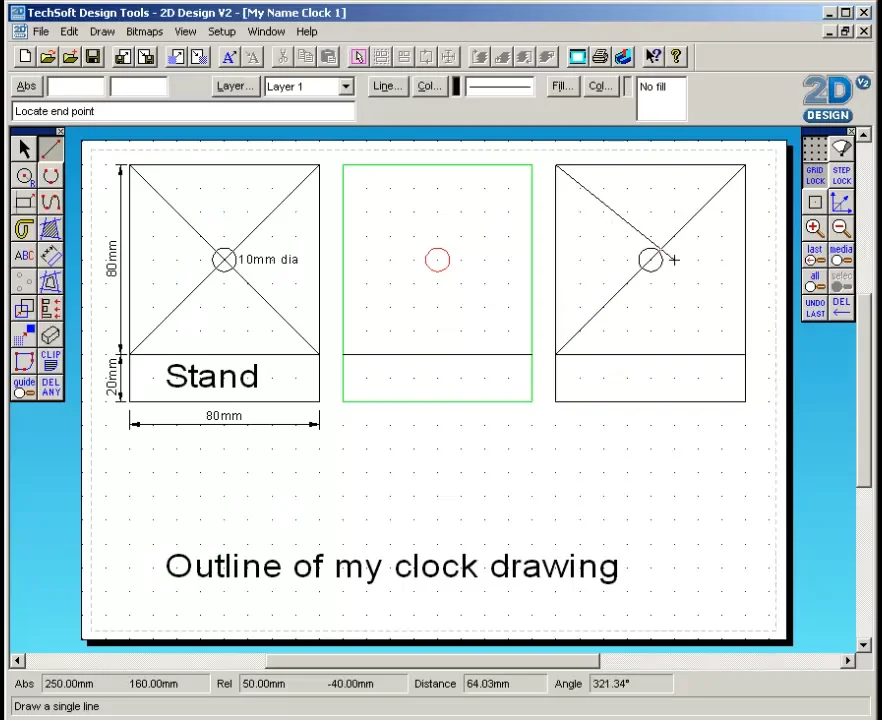
Task: Select the yellow Contour tool
Action: click(x=24, y=229)
